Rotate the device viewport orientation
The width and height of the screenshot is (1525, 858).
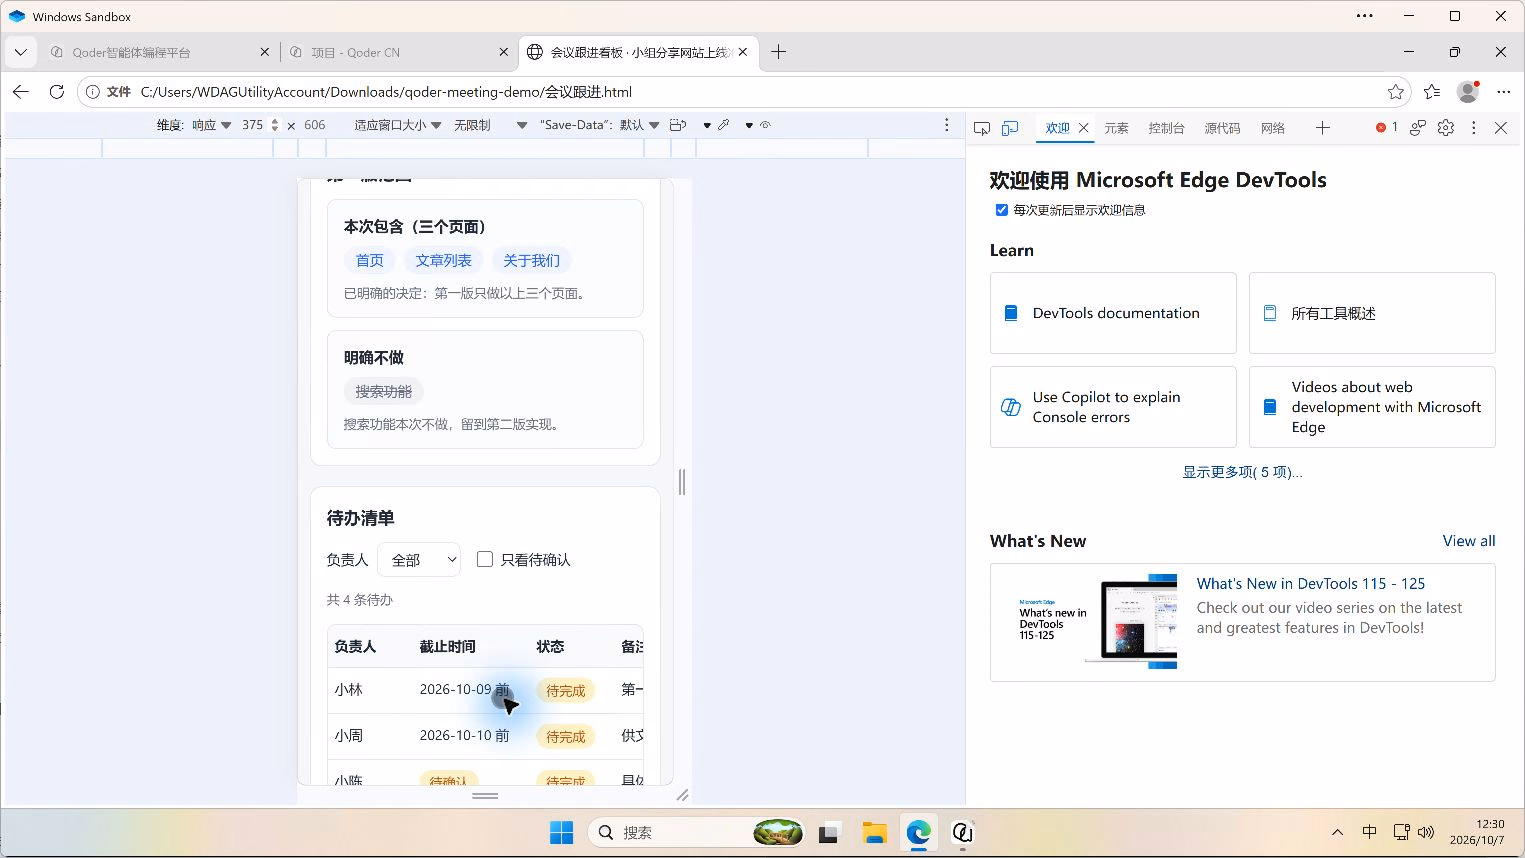[x=678, y=125]
